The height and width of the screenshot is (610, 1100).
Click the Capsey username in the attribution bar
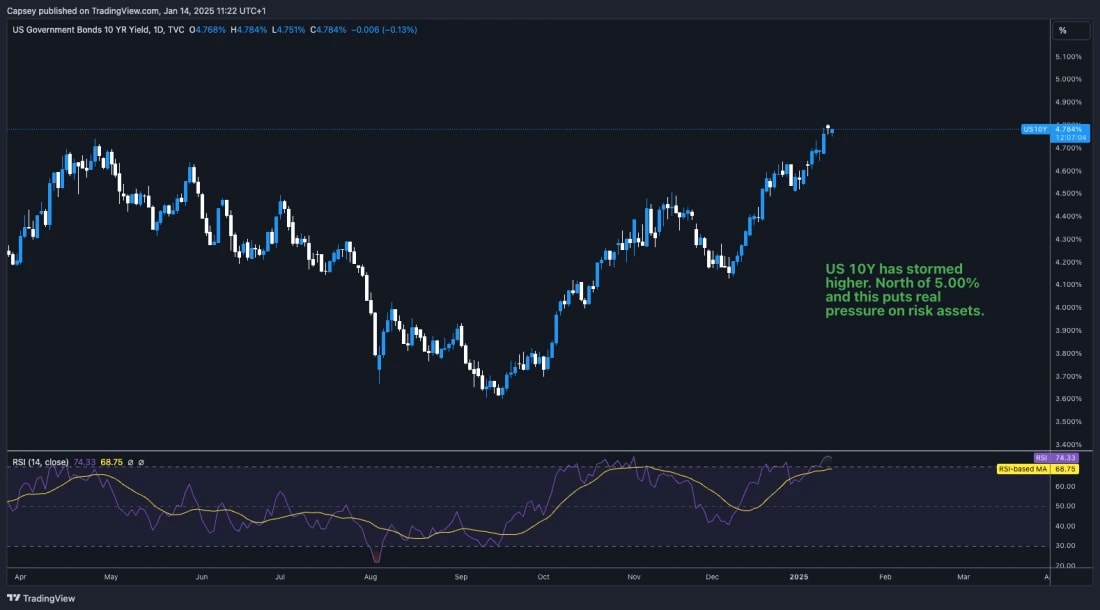point(22,8)
